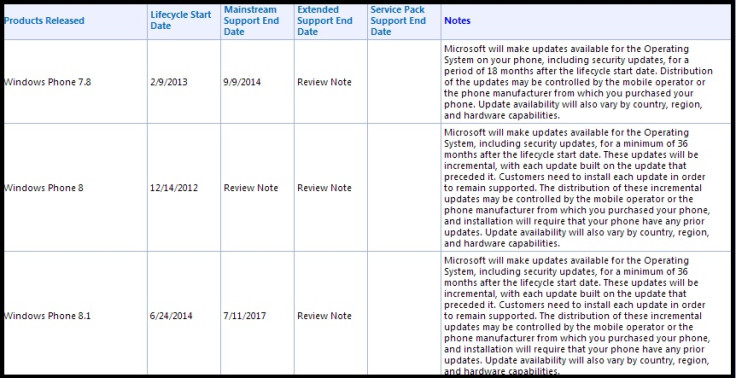Click the Windows Phone 8.1 notes paragraph

pyautogui.click(x=577, y=316)
